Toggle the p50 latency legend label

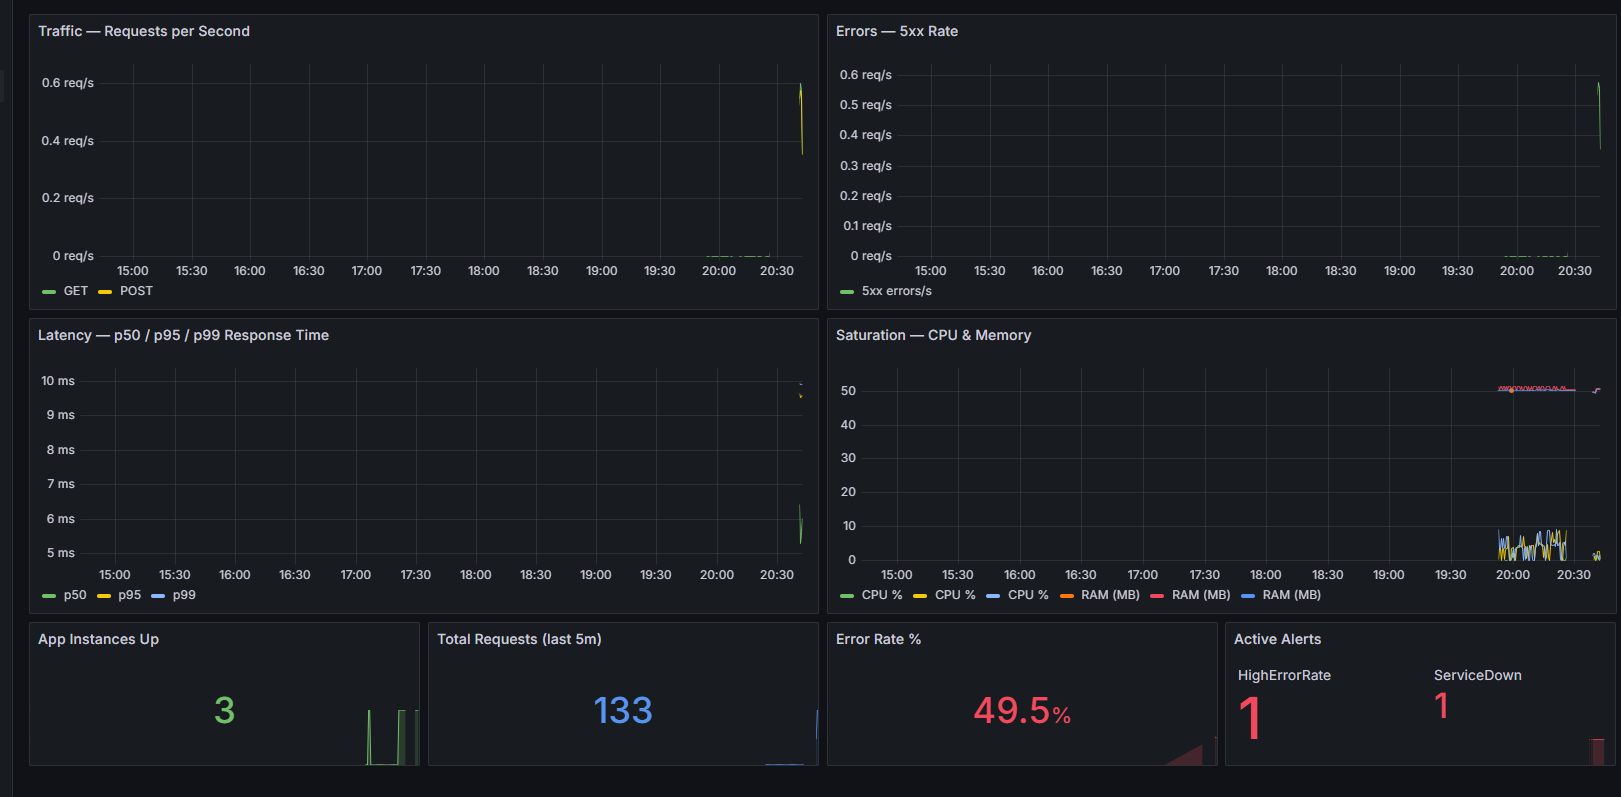[x=75, y=595]
